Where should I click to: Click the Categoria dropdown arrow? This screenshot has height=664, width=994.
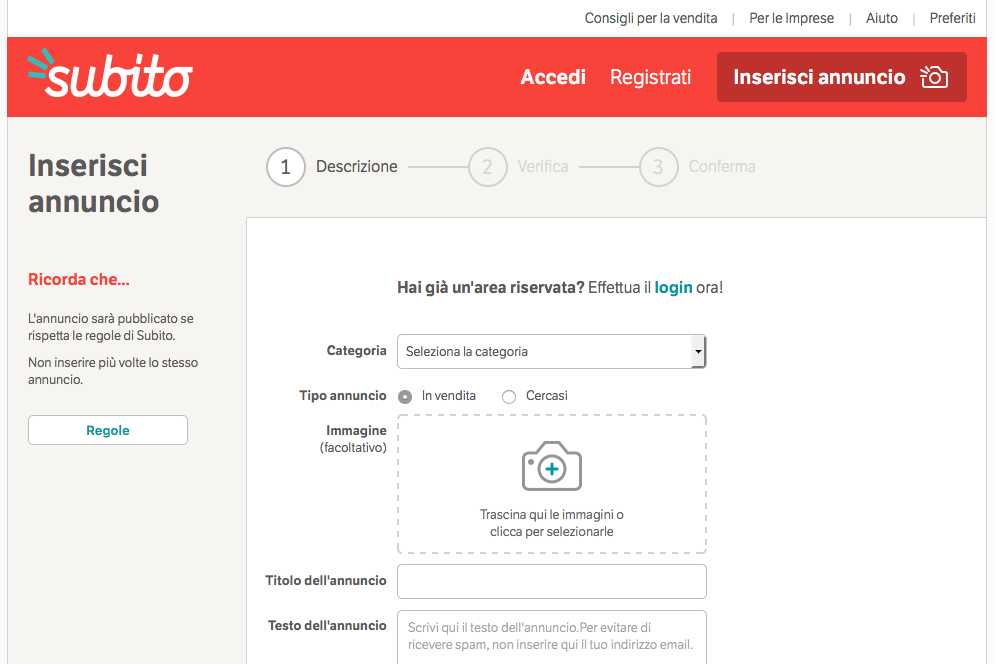698,352
